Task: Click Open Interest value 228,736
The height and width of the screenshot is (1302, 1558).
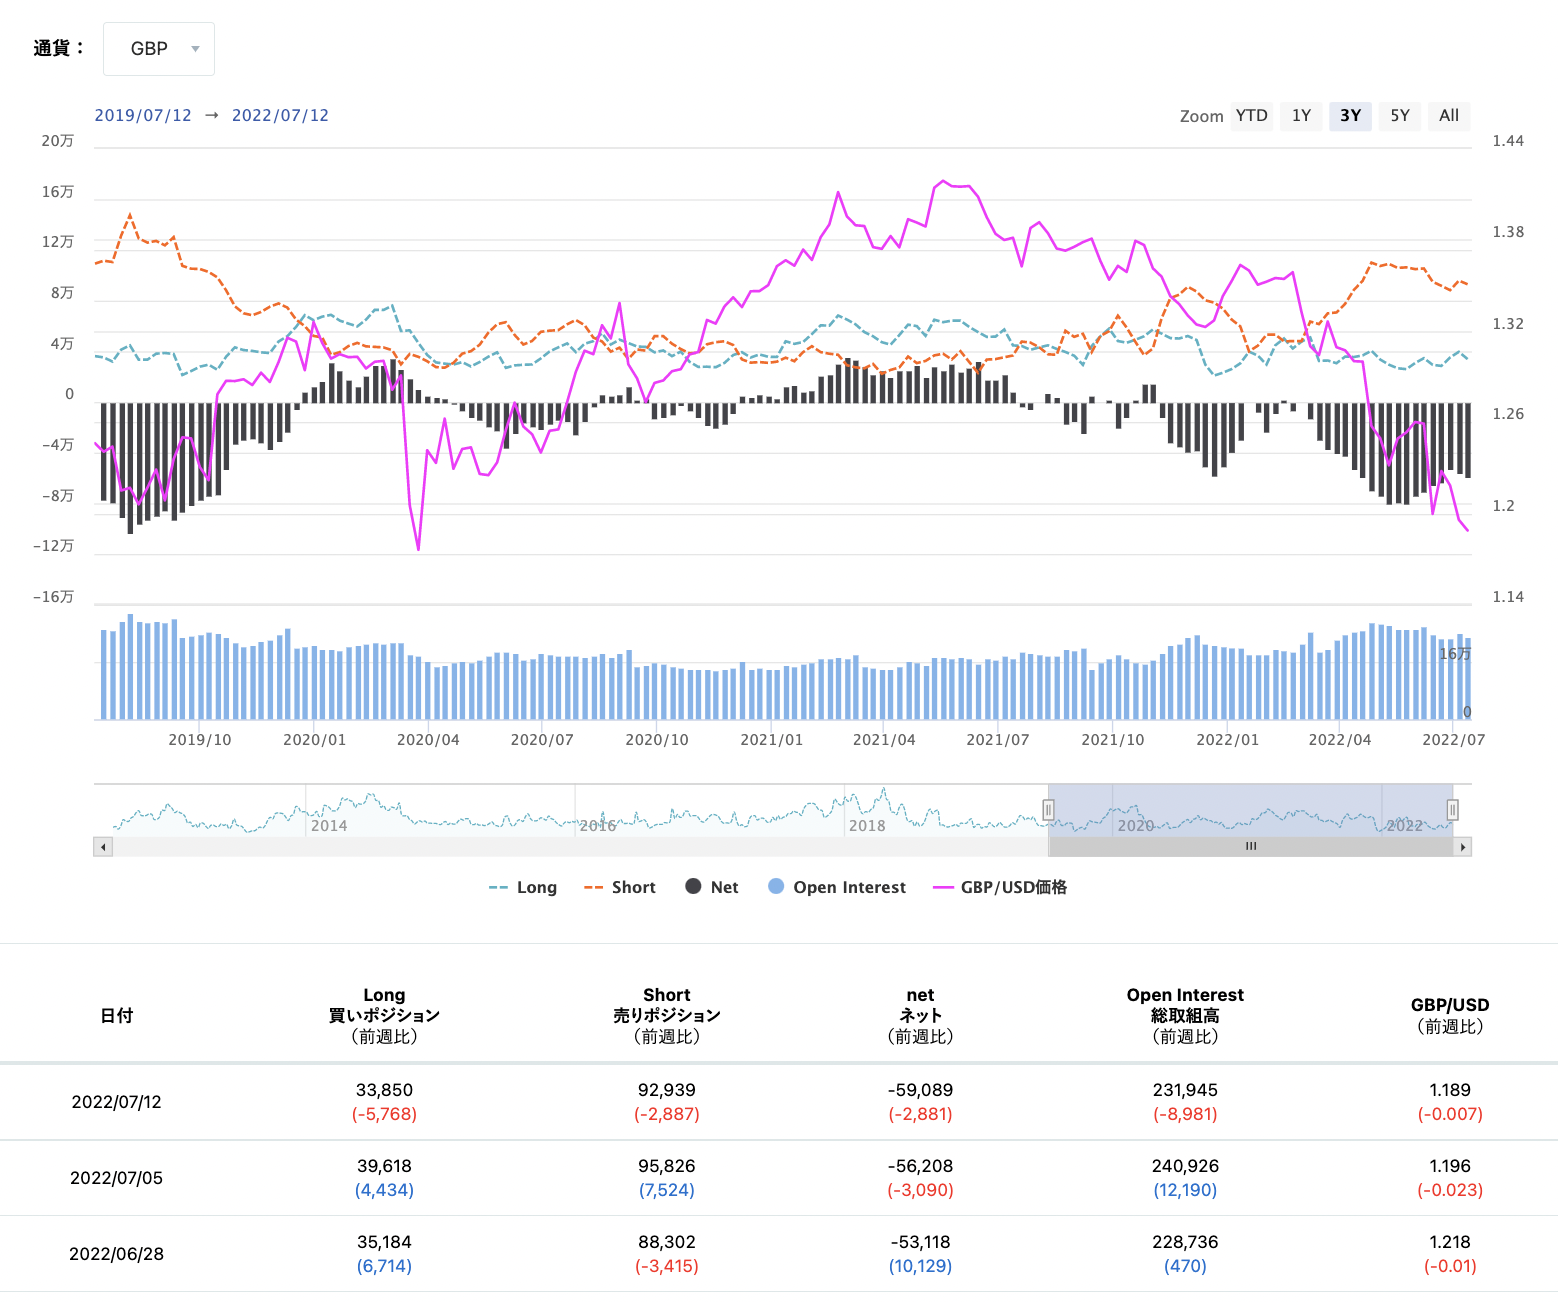Action: [1185, 1242]
